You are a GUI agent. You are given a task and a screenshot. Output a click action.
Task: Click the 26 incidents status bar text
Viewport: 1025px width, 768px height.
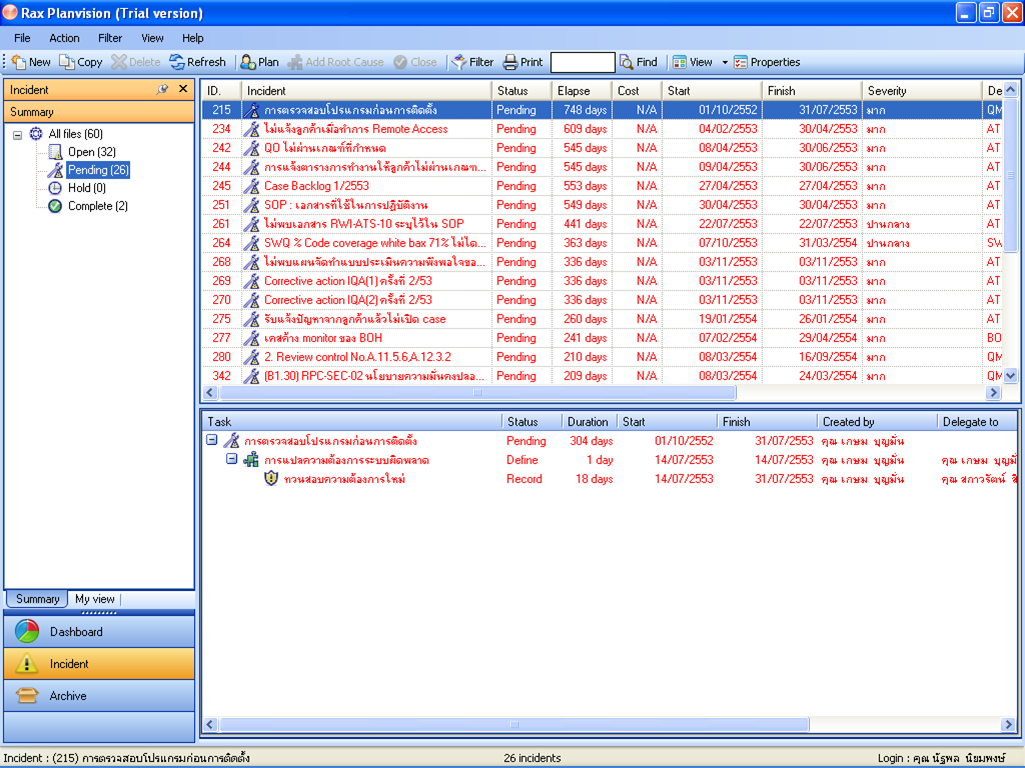pos(532,758)
